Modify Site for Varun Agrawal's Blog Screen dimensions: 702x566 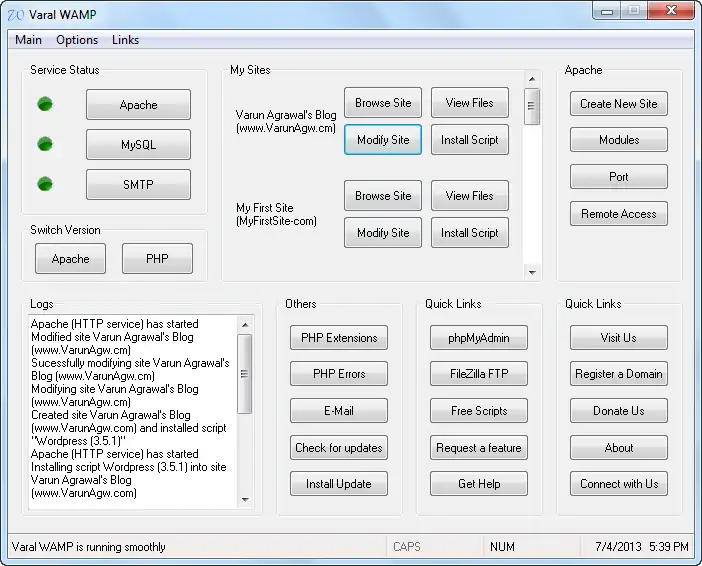coord(383,140)
